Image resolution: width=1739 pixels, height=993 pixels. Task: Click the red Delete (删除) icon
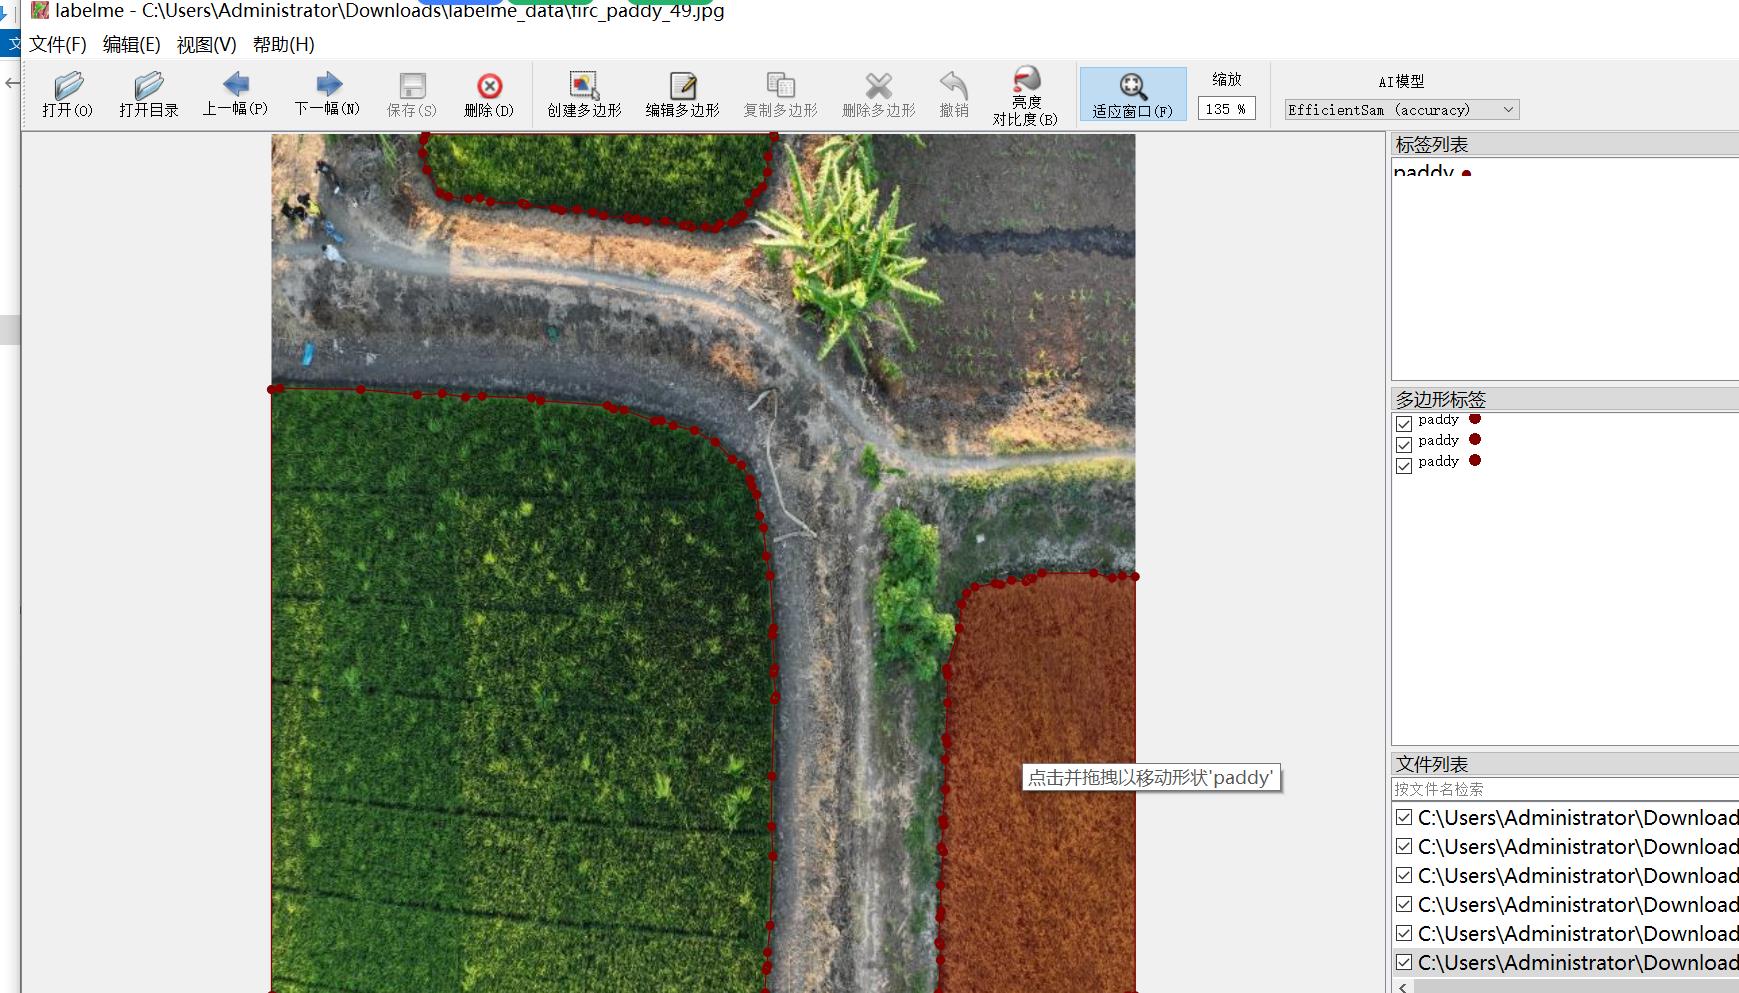click(x=489, y=94)
